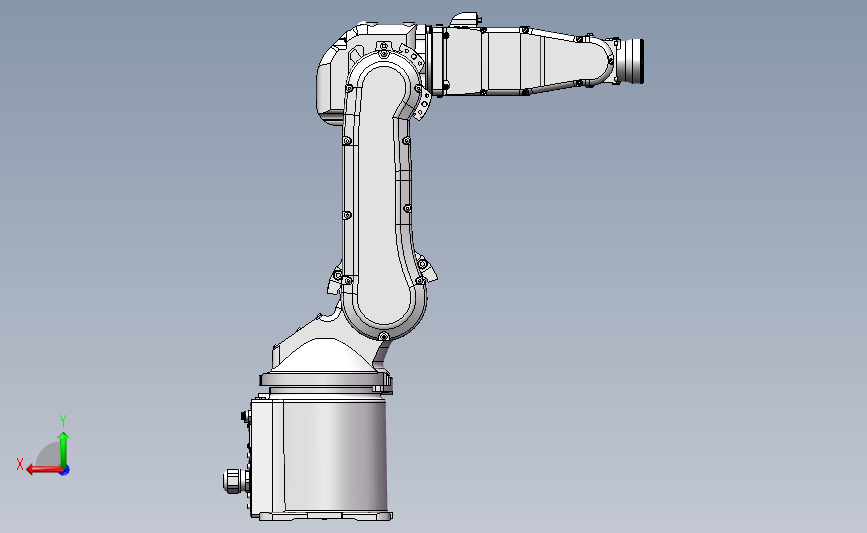Select the horizontal forearm of the robot
The width and height of the screenshot is (867, 533).
click(525, 61)
